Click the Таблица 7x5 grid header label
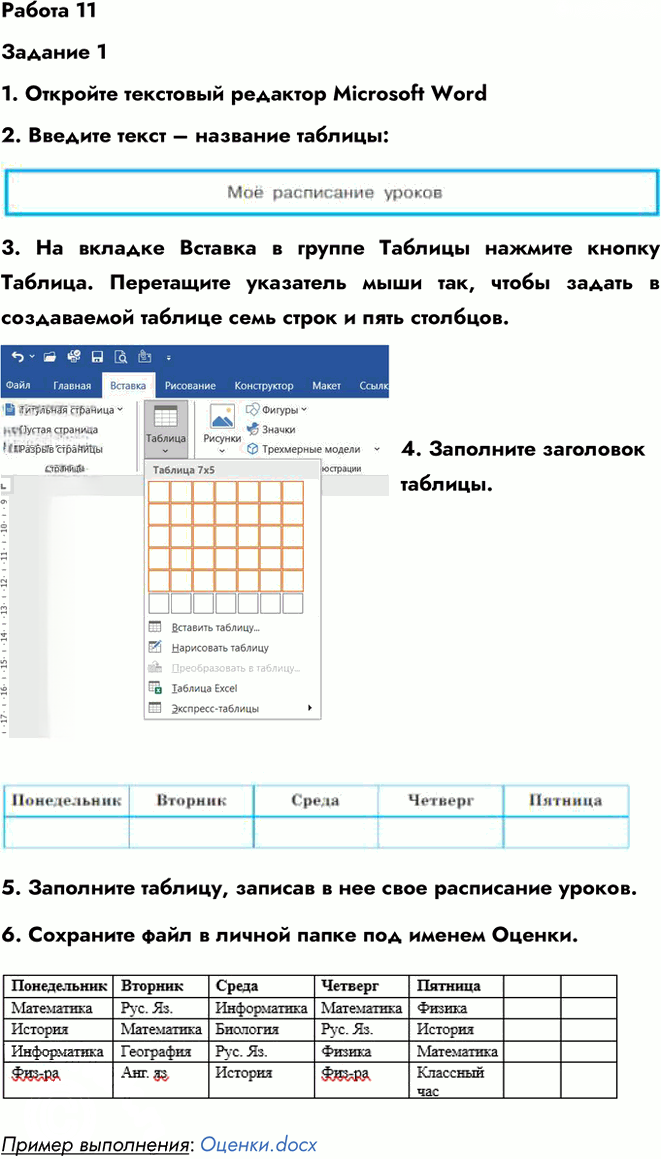This screenshot has height=1159, width=661. (x=185, y=469)
